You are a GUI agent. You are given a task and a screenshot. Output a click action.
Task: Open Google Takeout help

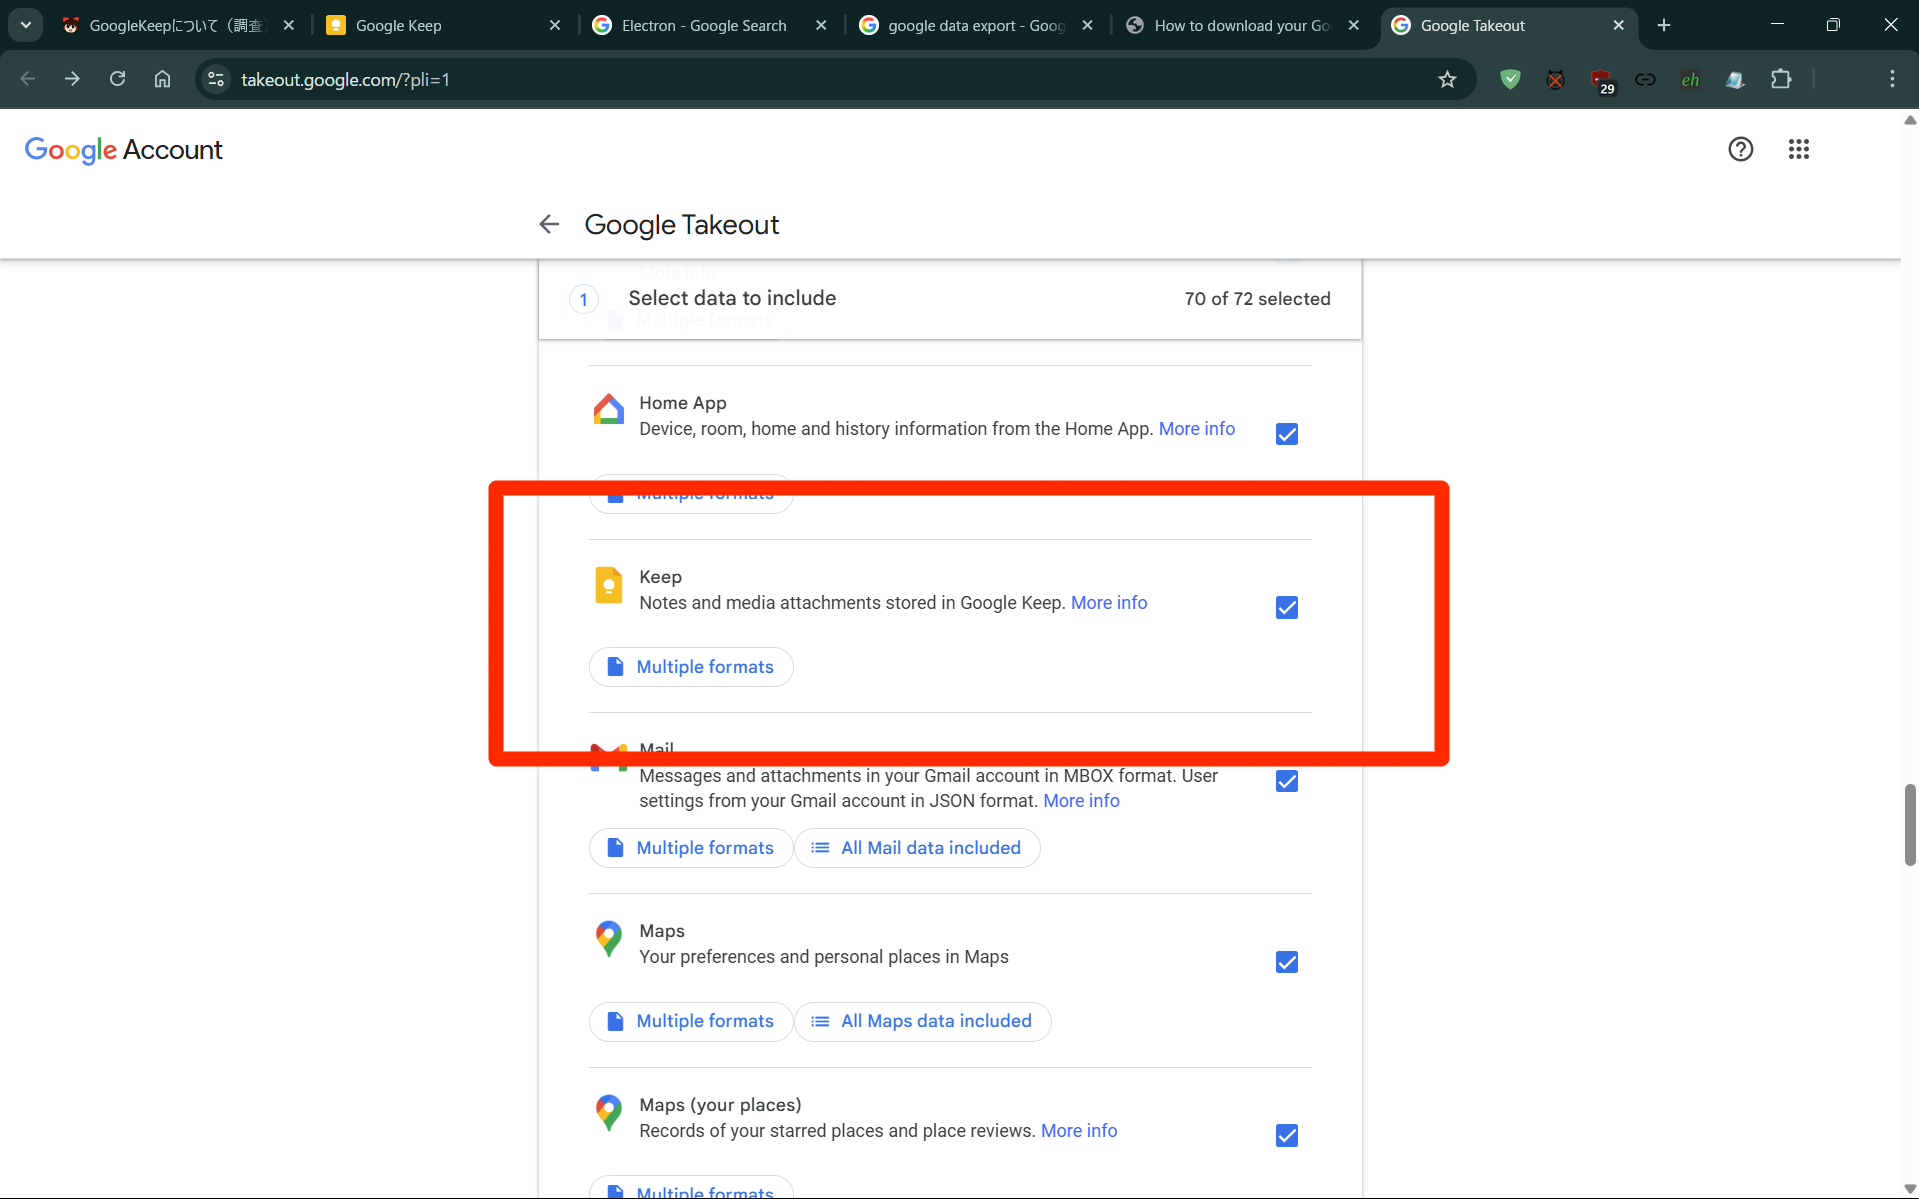coord(1741,149)
